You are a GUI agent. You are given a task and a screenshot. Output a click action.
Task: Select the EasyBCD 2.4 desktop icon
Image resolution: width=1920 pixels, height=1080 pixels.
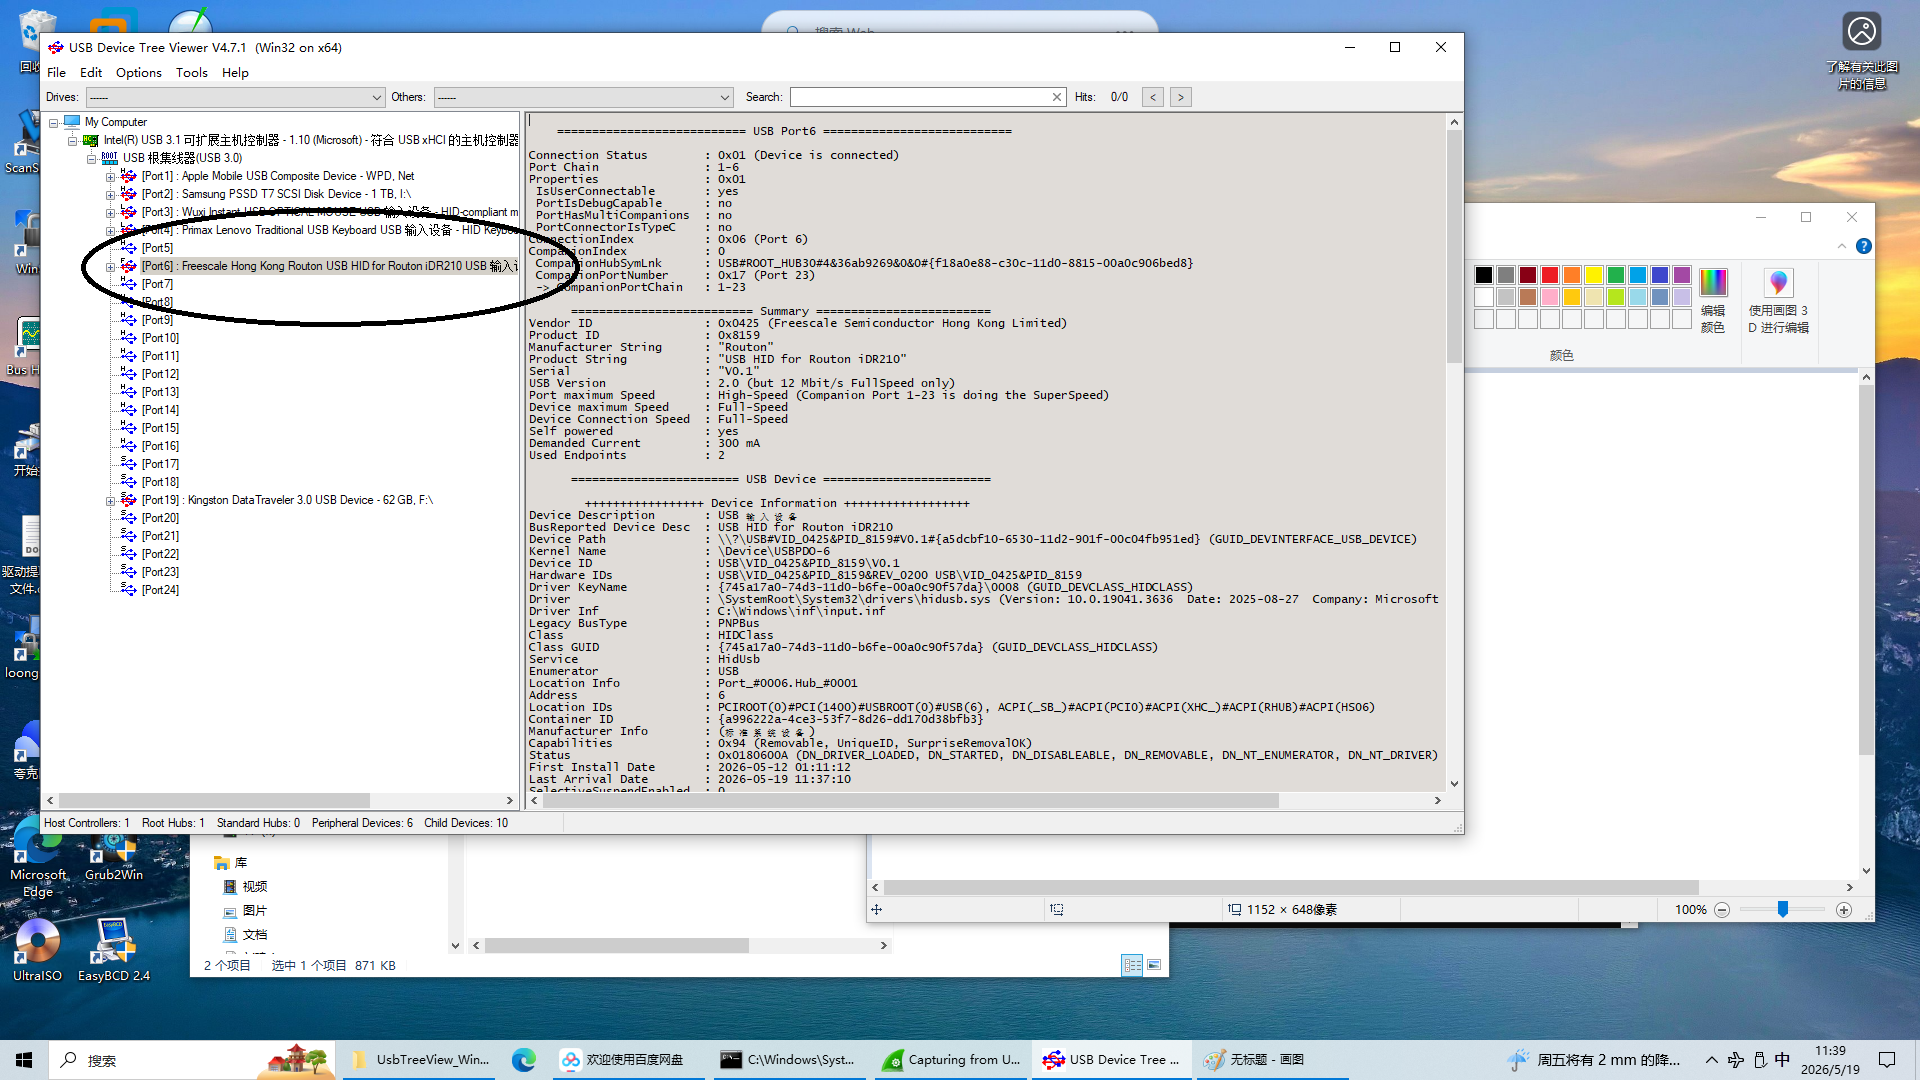pos(114,950)
